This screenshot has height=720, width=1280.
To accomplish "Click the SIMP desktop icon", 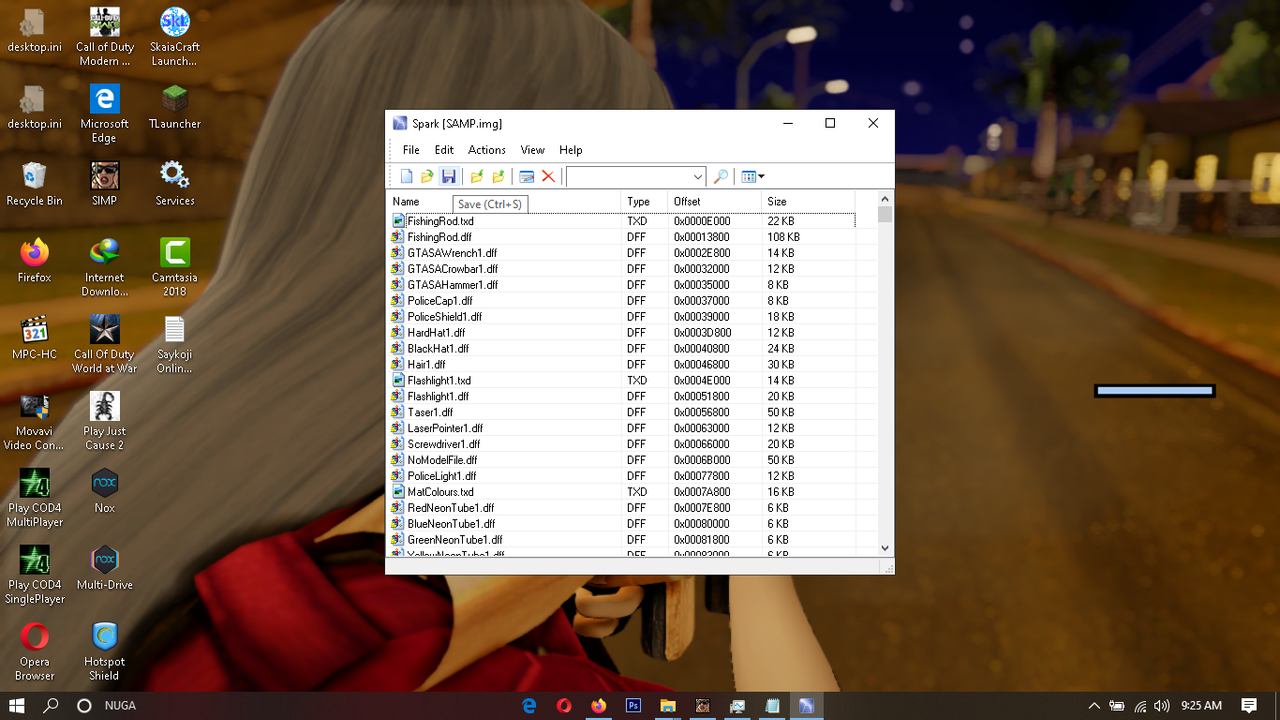I will click(x=104, y=184).
